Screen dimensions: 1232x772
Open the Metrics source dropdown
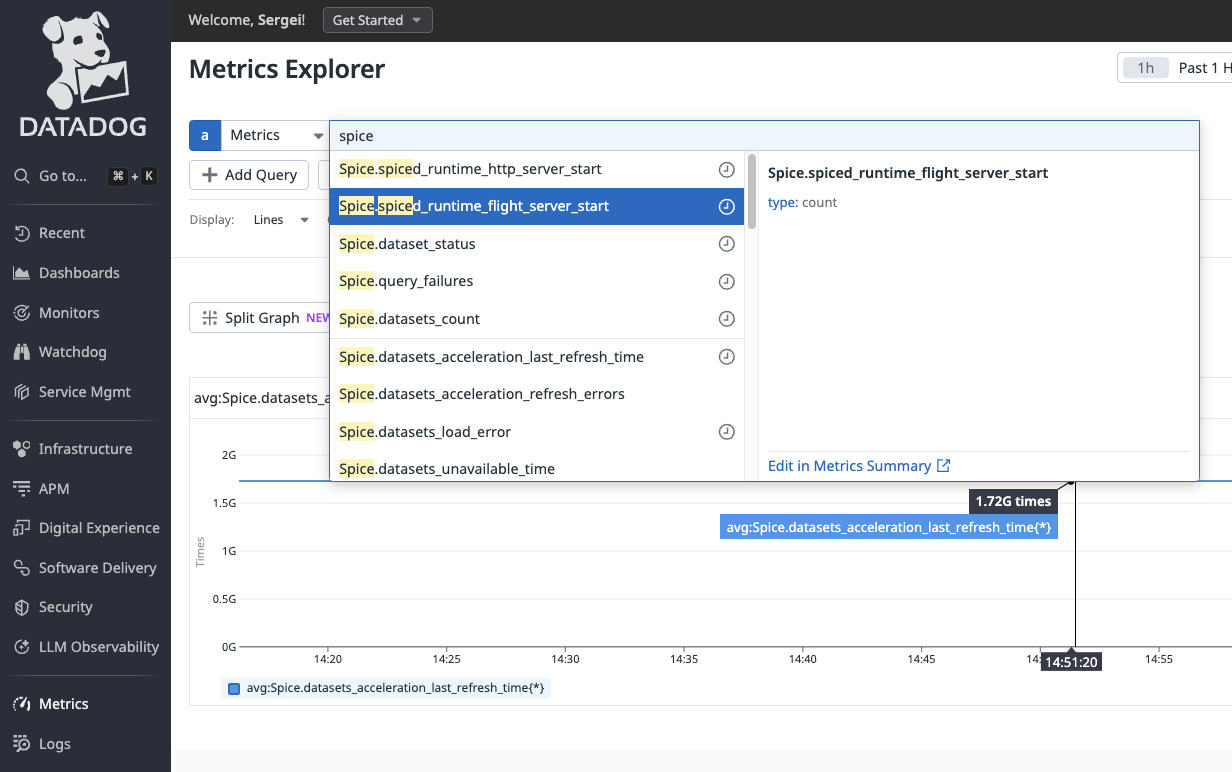(x=275, y=135)
